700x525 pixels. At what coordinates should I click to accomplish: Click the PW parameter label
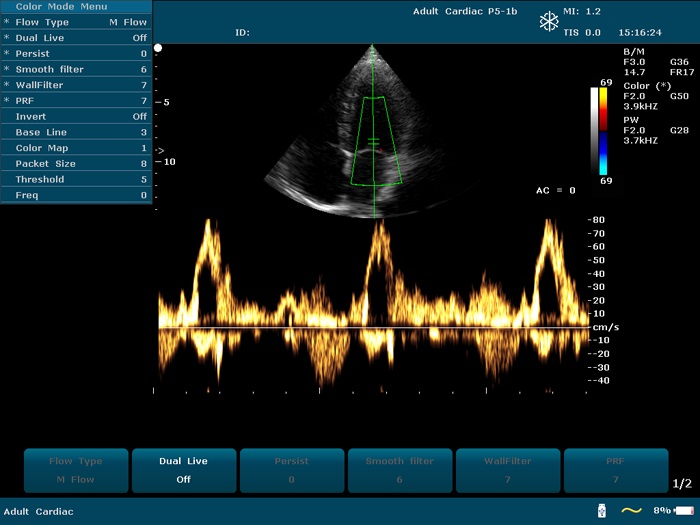tap(631, 120)
